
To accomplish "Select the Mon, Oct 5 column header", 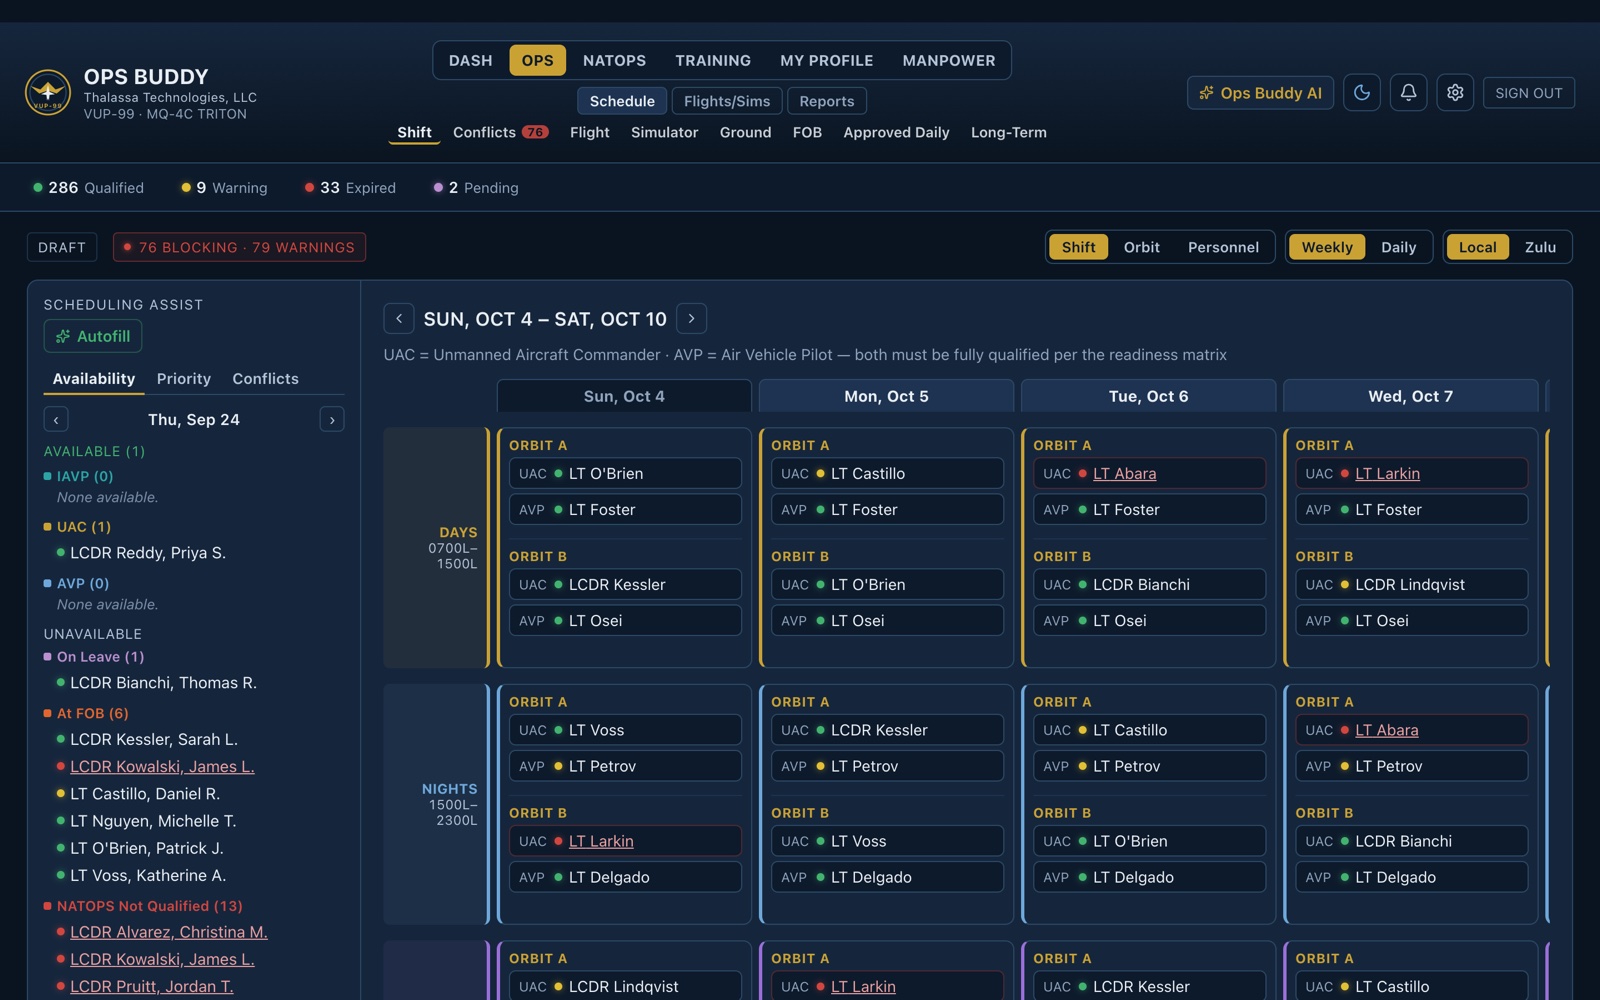I will [886, 396].
